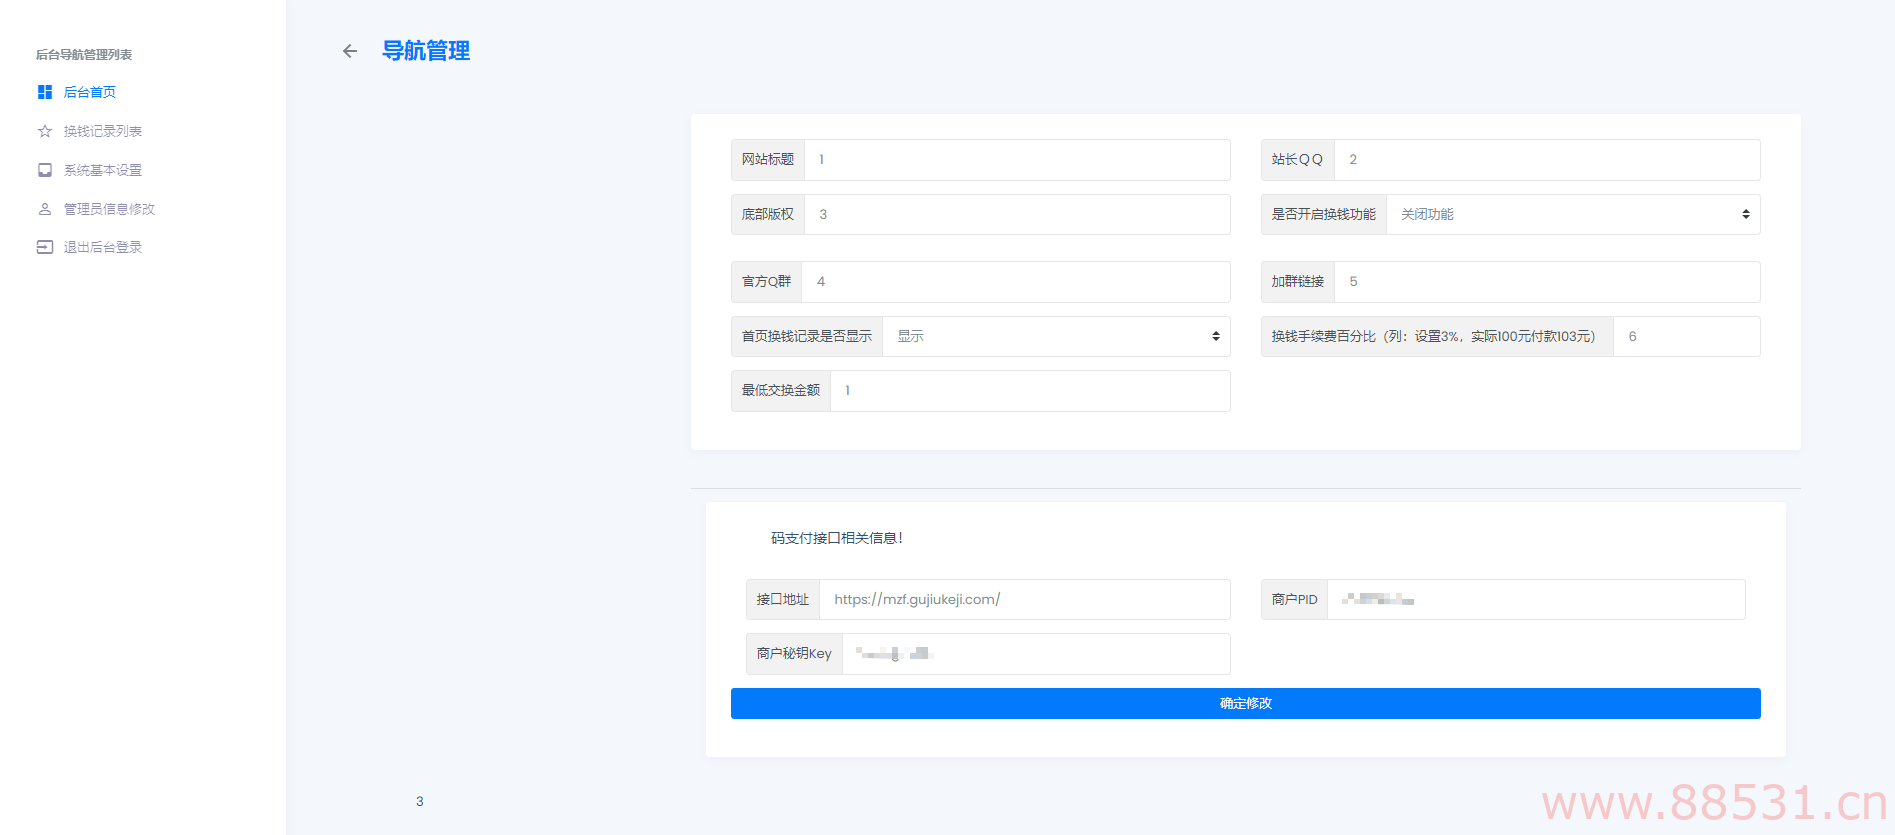
Task: Click the 商户秘钥Key label
Action: click(x=794, y=654)
